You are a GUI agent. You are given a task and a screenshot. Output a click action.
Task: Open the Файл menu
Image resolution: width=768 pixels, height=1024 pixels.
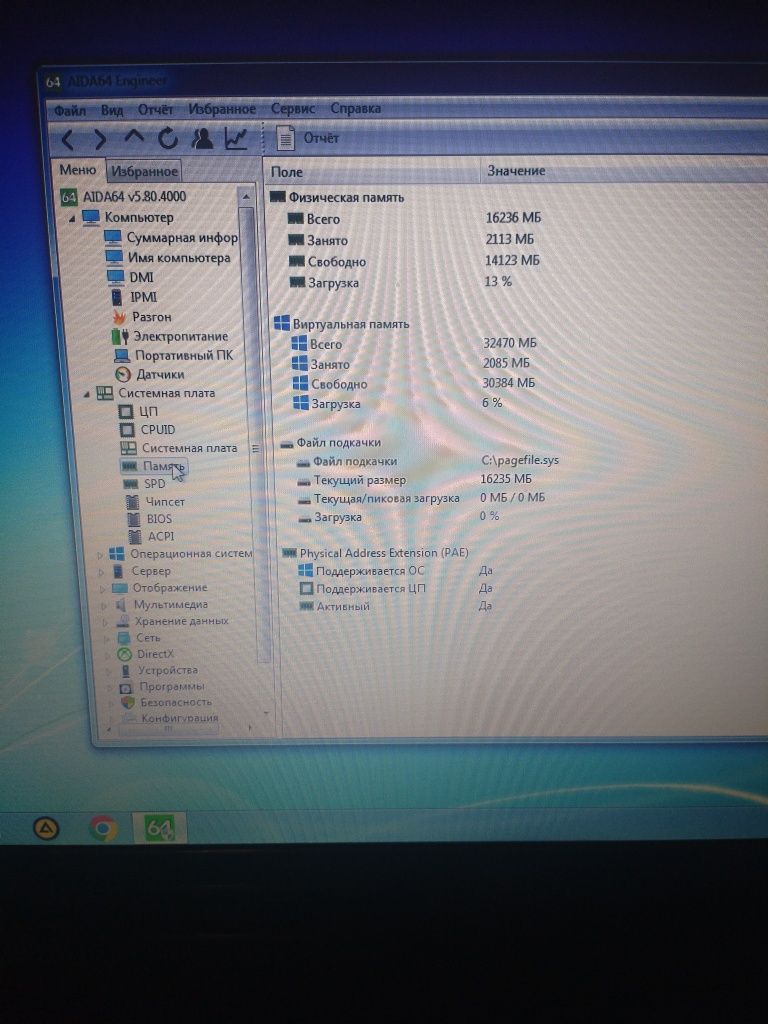[x=70, y=110]
